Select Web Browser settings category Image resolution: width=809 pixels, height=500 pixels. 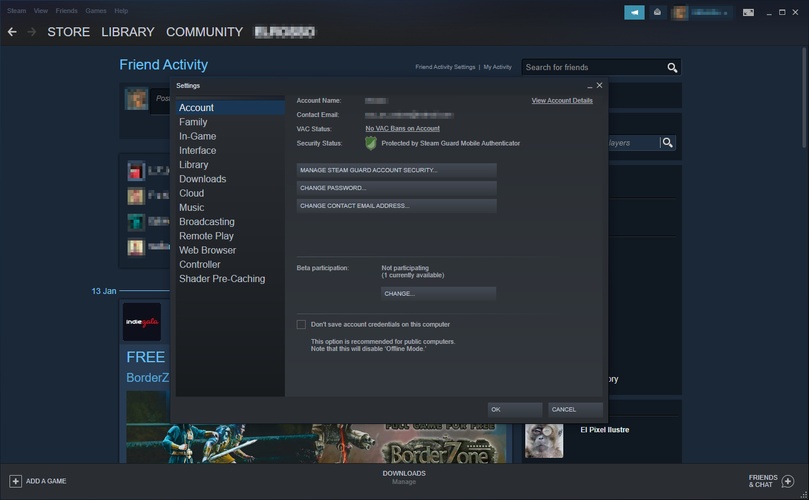[x=230, y=250]
